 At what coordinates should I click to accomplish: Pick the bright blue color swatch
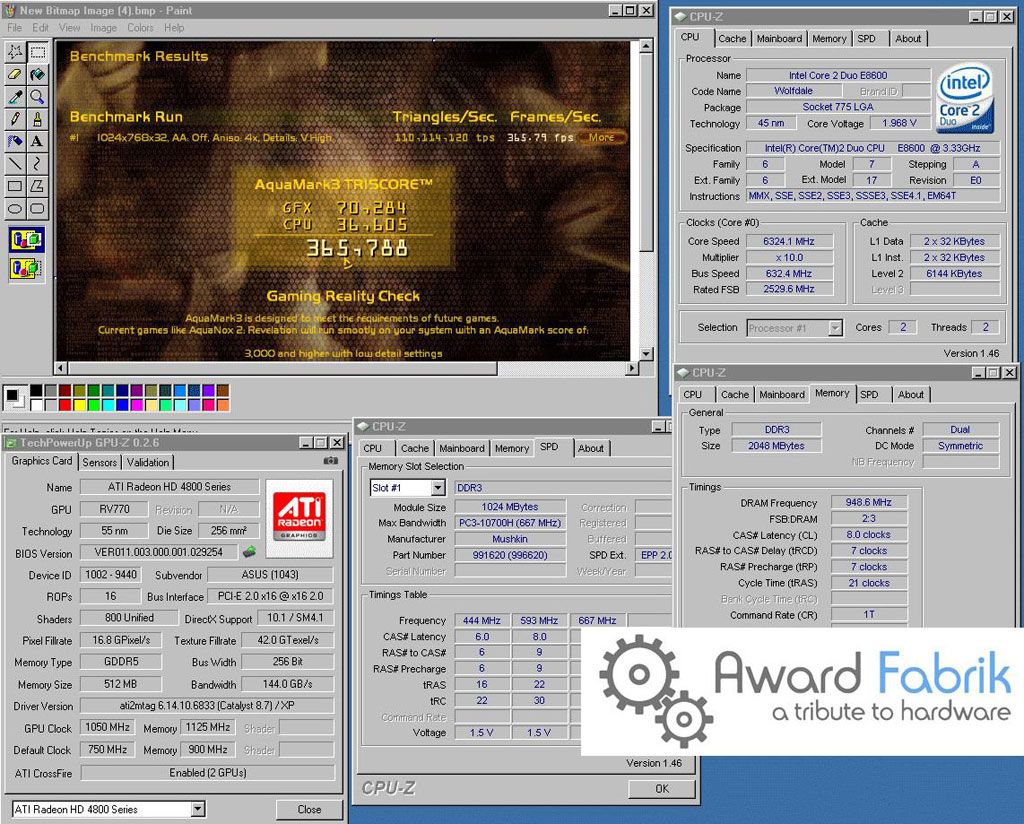click(123, 405)
